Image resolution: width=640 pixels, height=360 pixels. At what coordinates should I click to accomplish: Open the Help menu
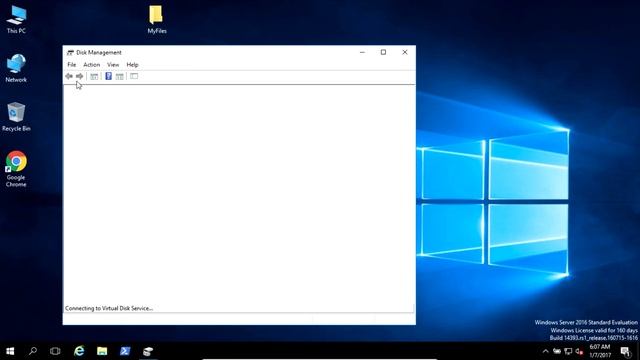coord(132,64)
